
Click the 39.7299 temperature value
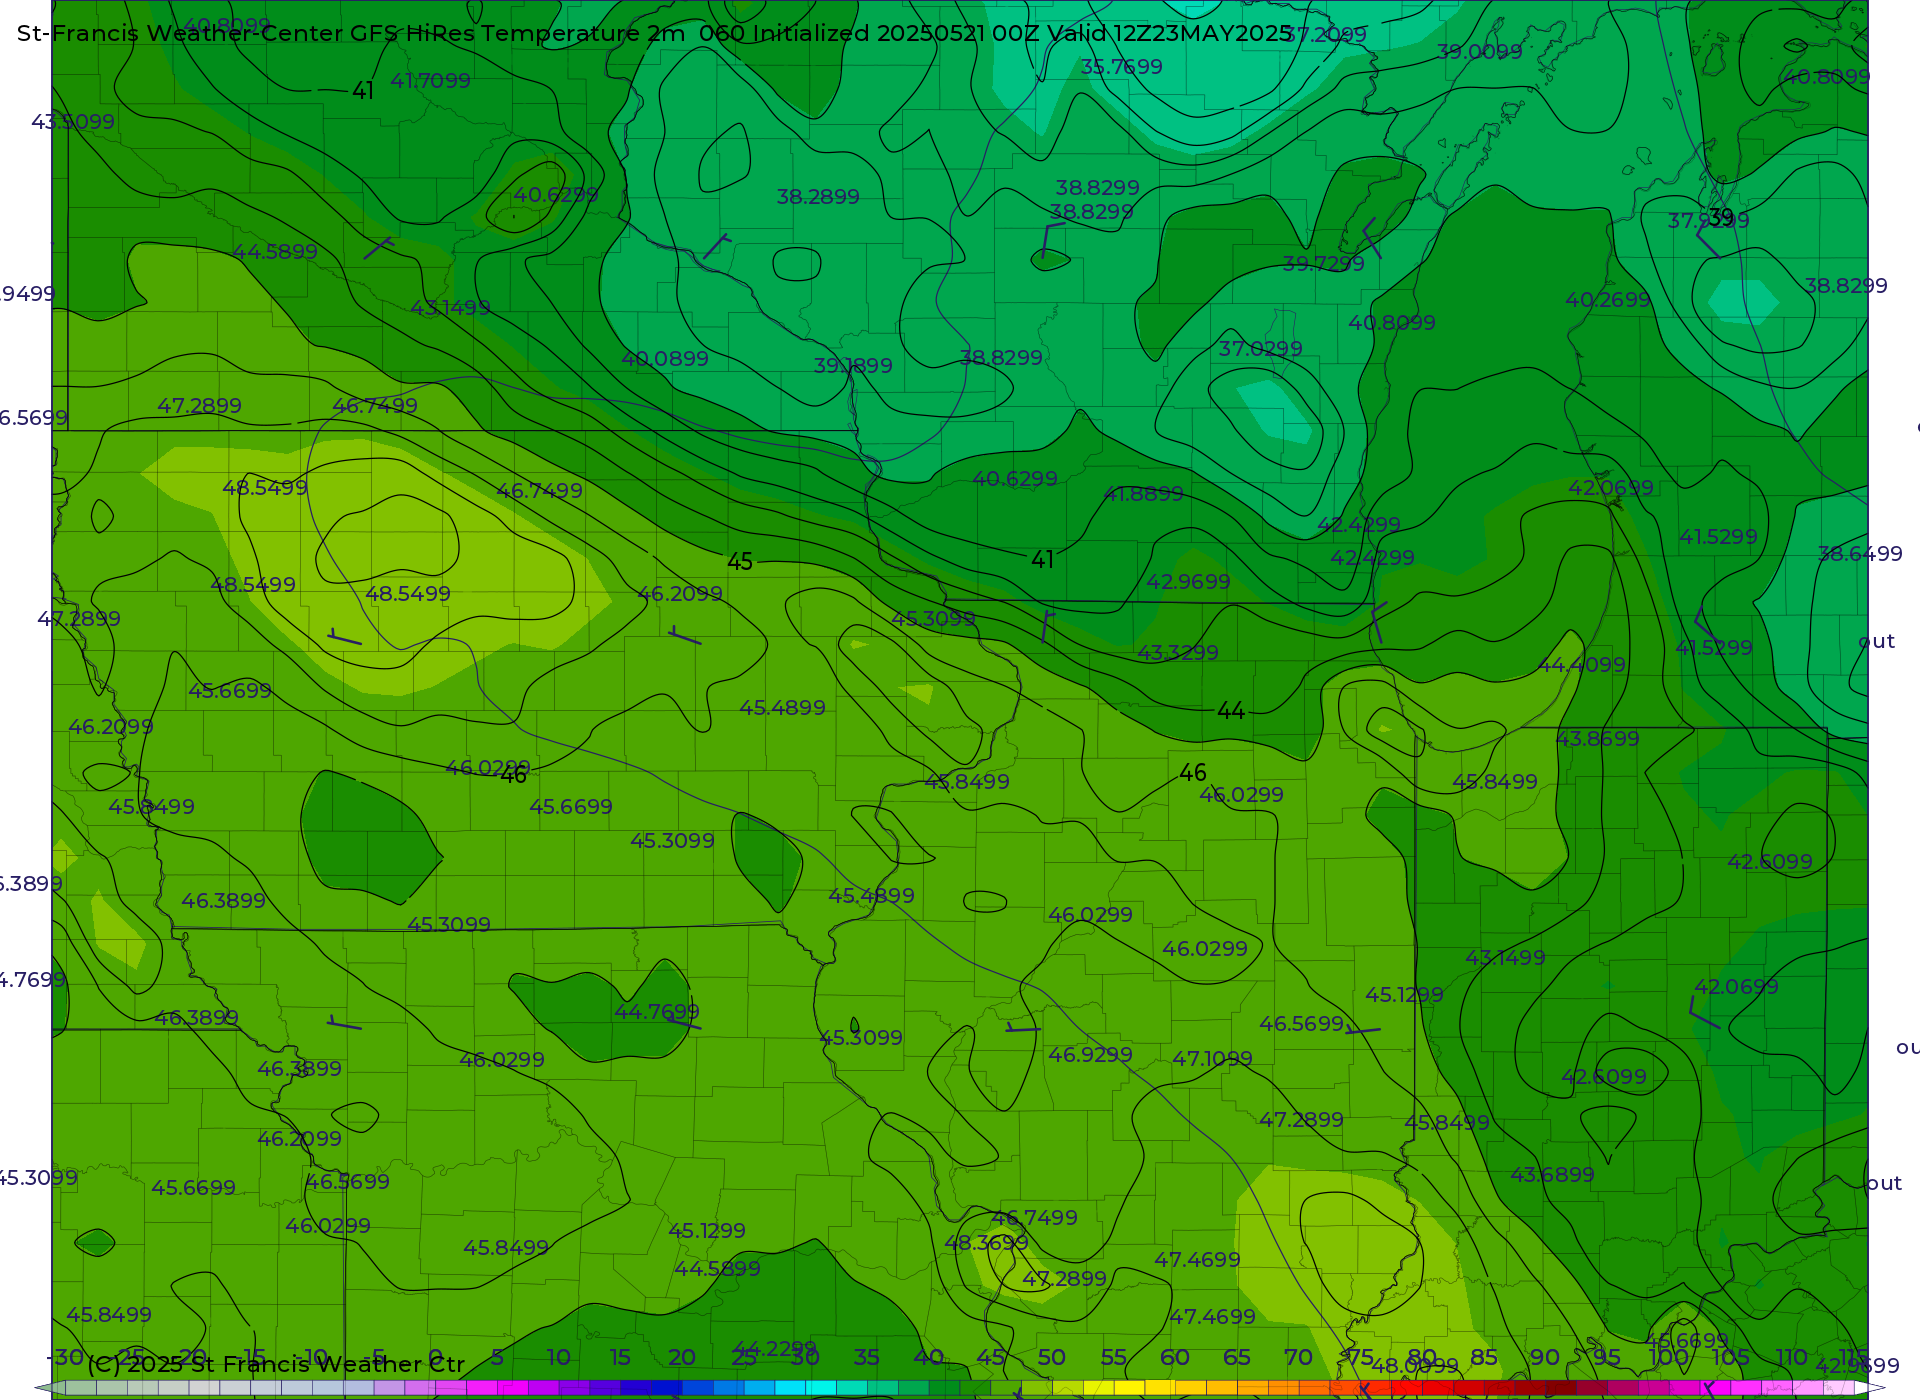click(1323, 264)
